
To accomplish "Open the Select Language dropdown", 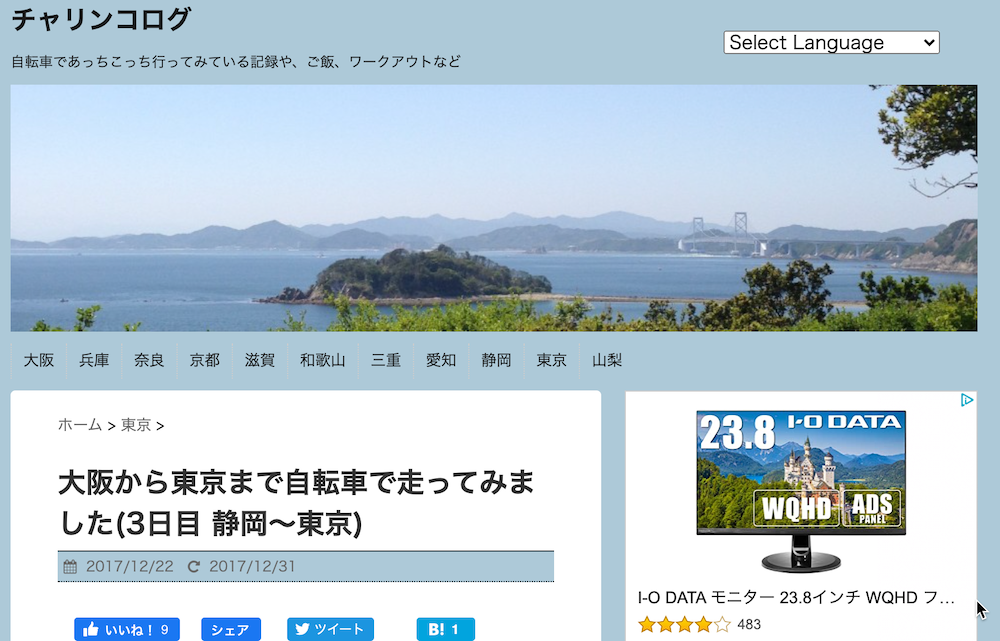I will pos(831,43).
